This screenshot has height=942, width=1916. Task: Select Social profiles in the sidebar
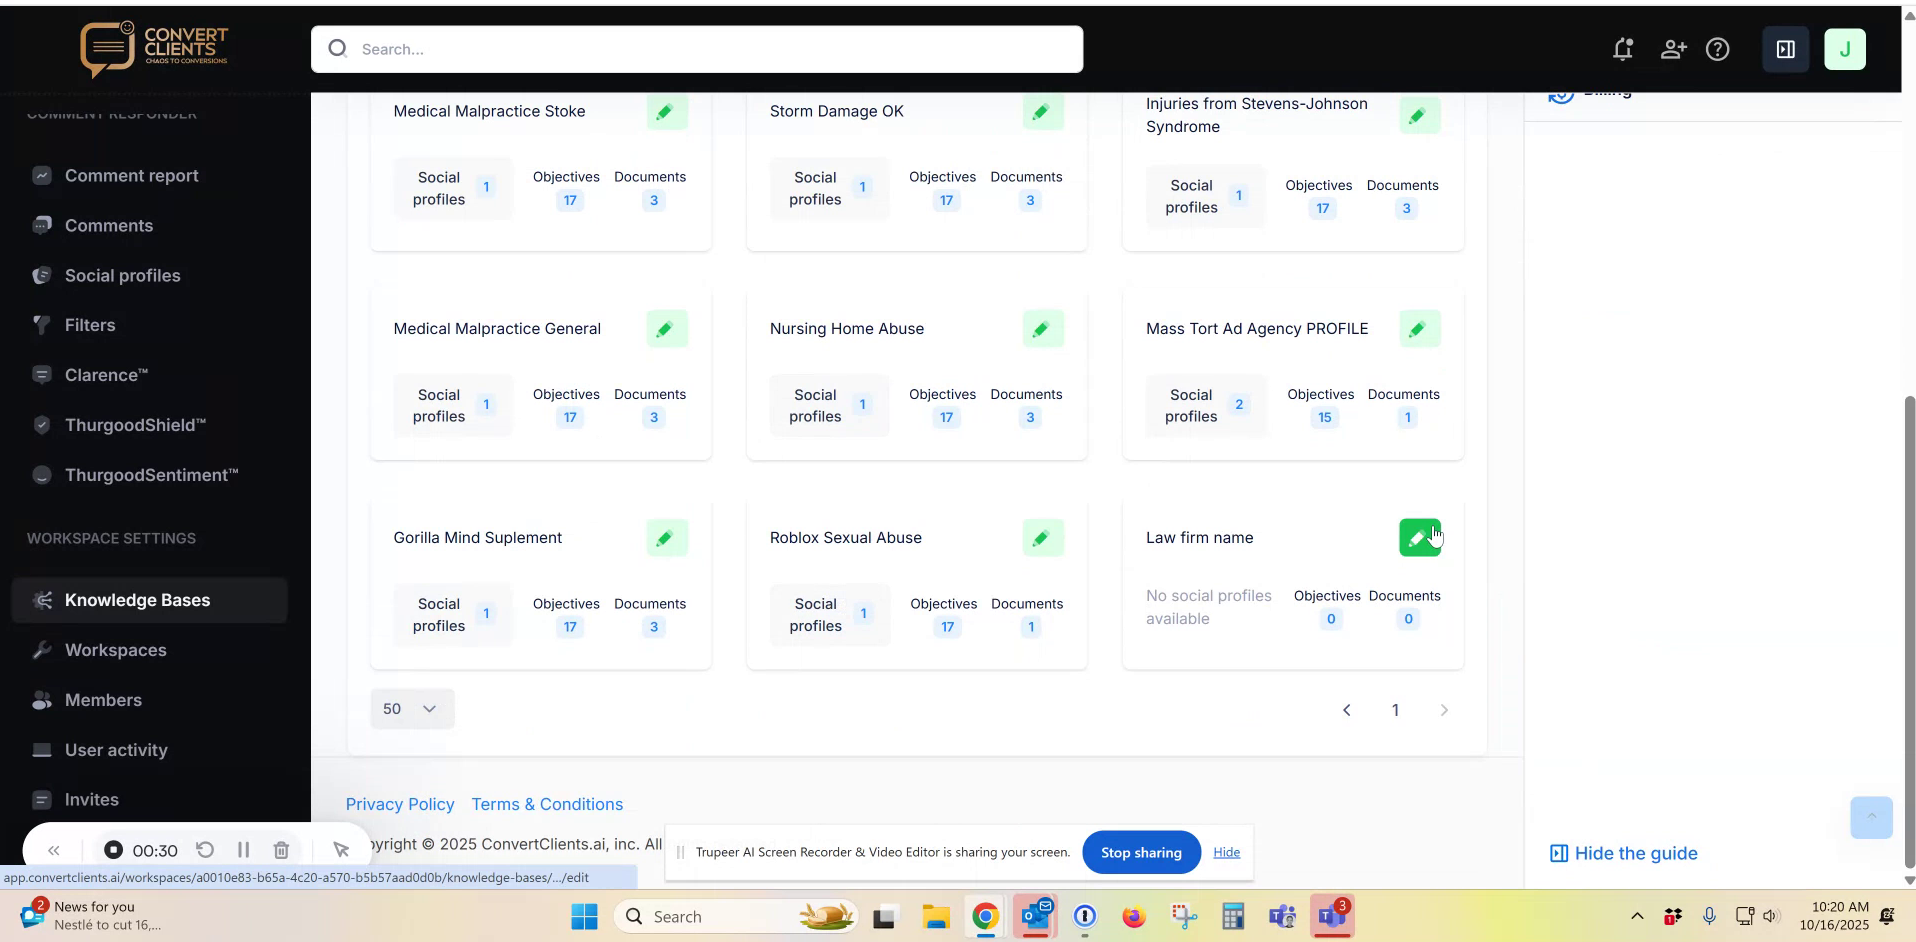[122, 275]
